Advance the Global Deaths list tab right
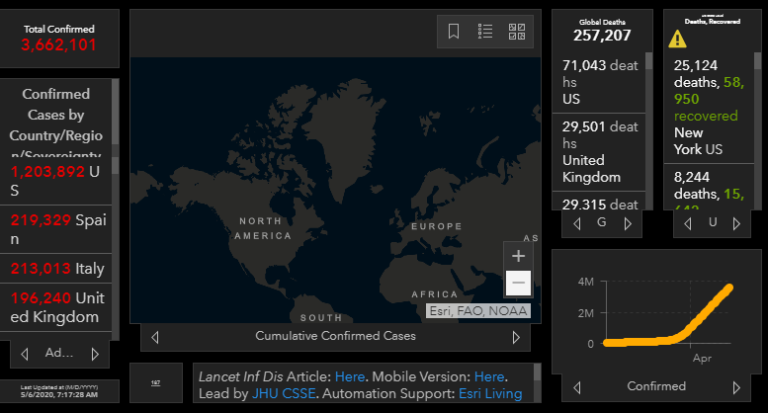 [628, 223]
